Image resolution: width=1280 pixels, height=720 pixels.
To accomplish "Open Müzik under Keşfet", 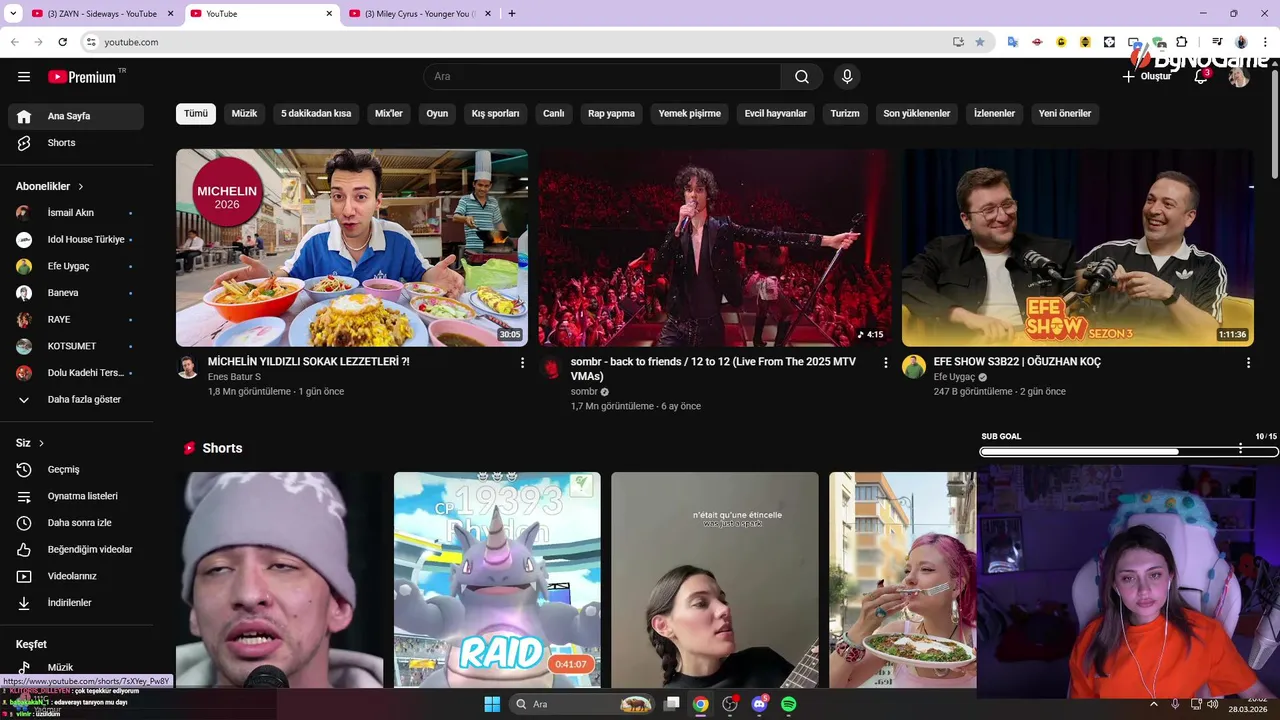I will pos(76,667).
